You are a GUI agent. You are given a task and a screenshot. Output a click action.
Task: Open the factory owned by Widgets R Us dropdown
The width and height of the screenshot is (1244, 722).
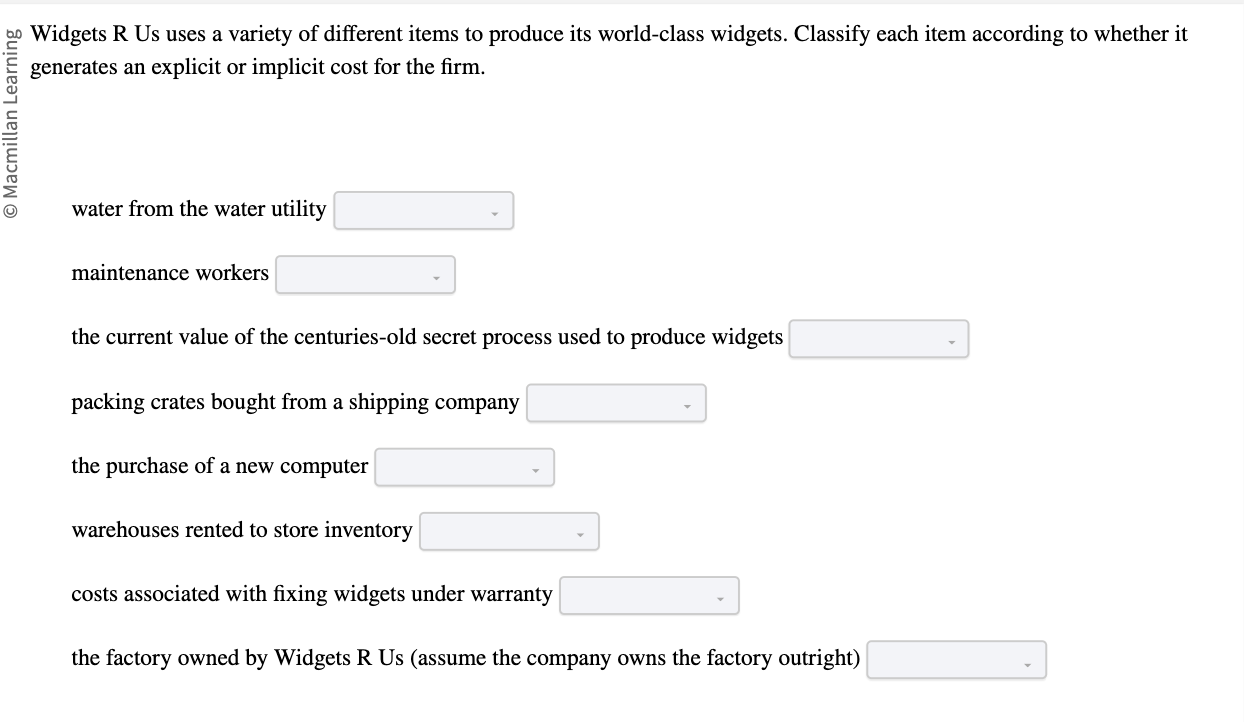(955, 659)
